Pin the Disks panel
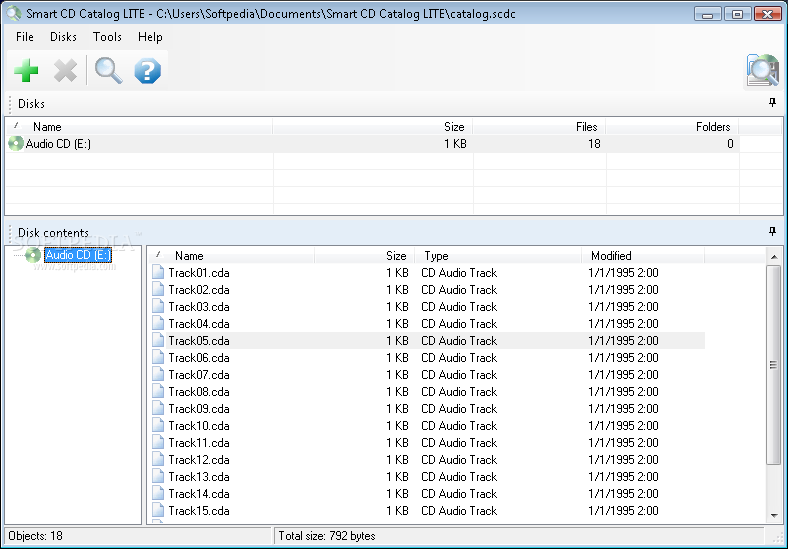Viewport: 788px width, 549px height. [772, 103]
